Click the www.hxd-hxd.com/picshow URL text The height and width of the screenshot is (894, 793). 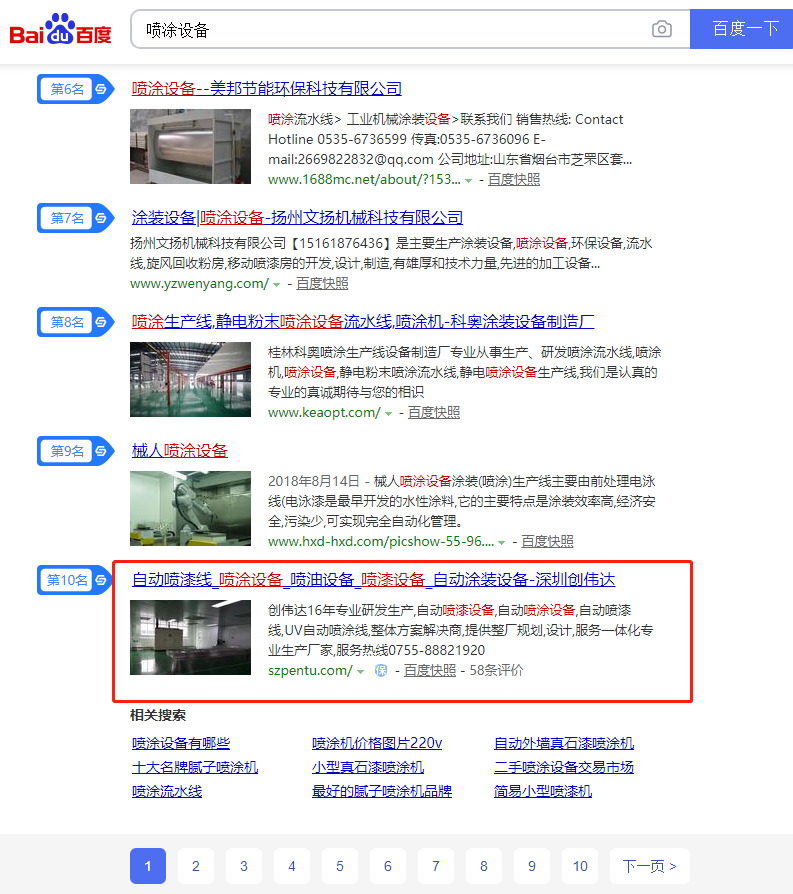point(381,541)
